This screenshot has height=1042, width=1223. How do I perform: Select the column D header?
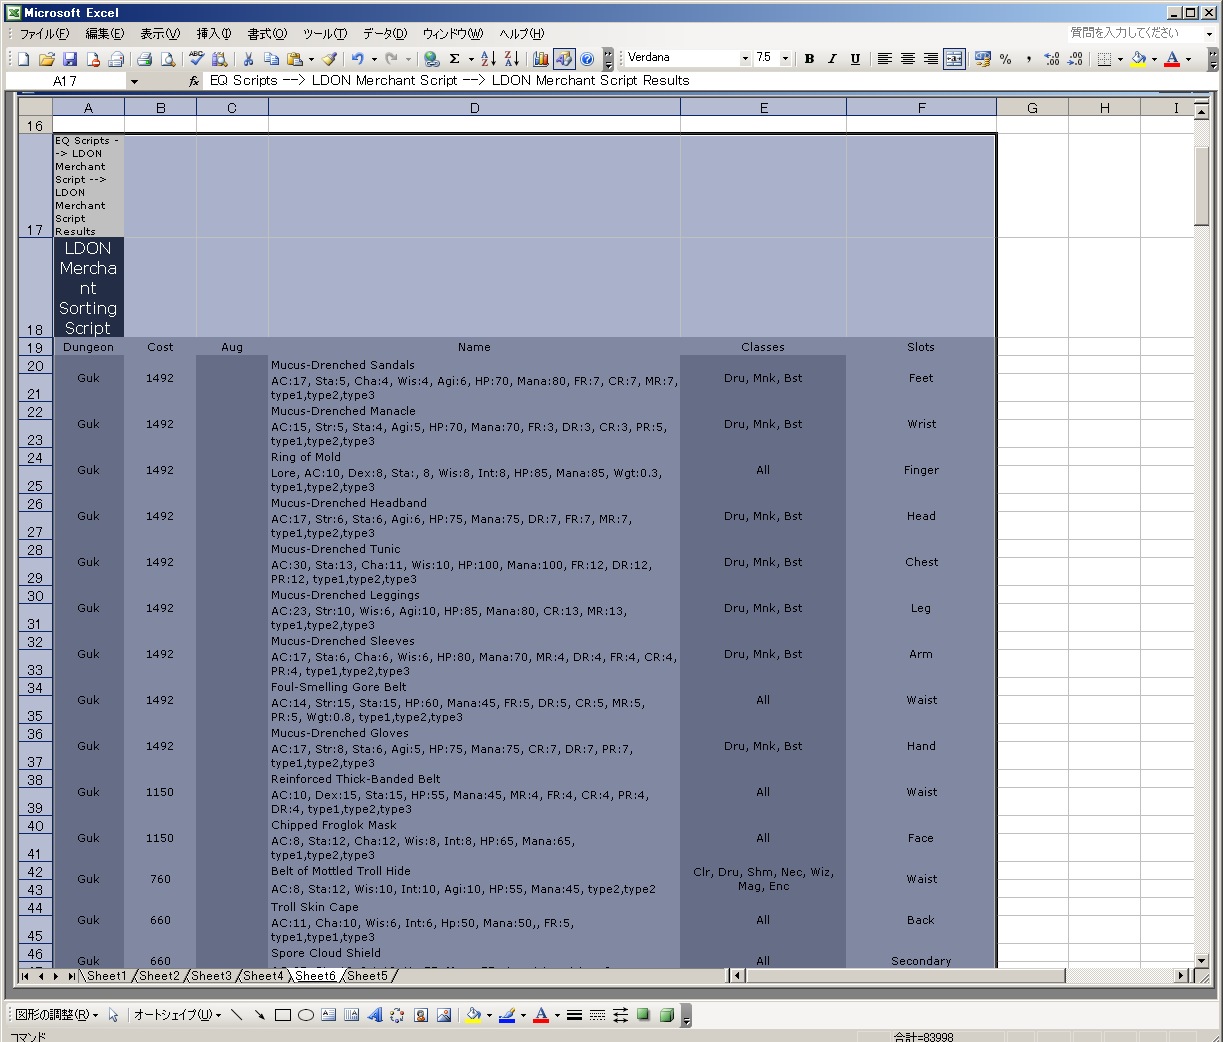474,108
